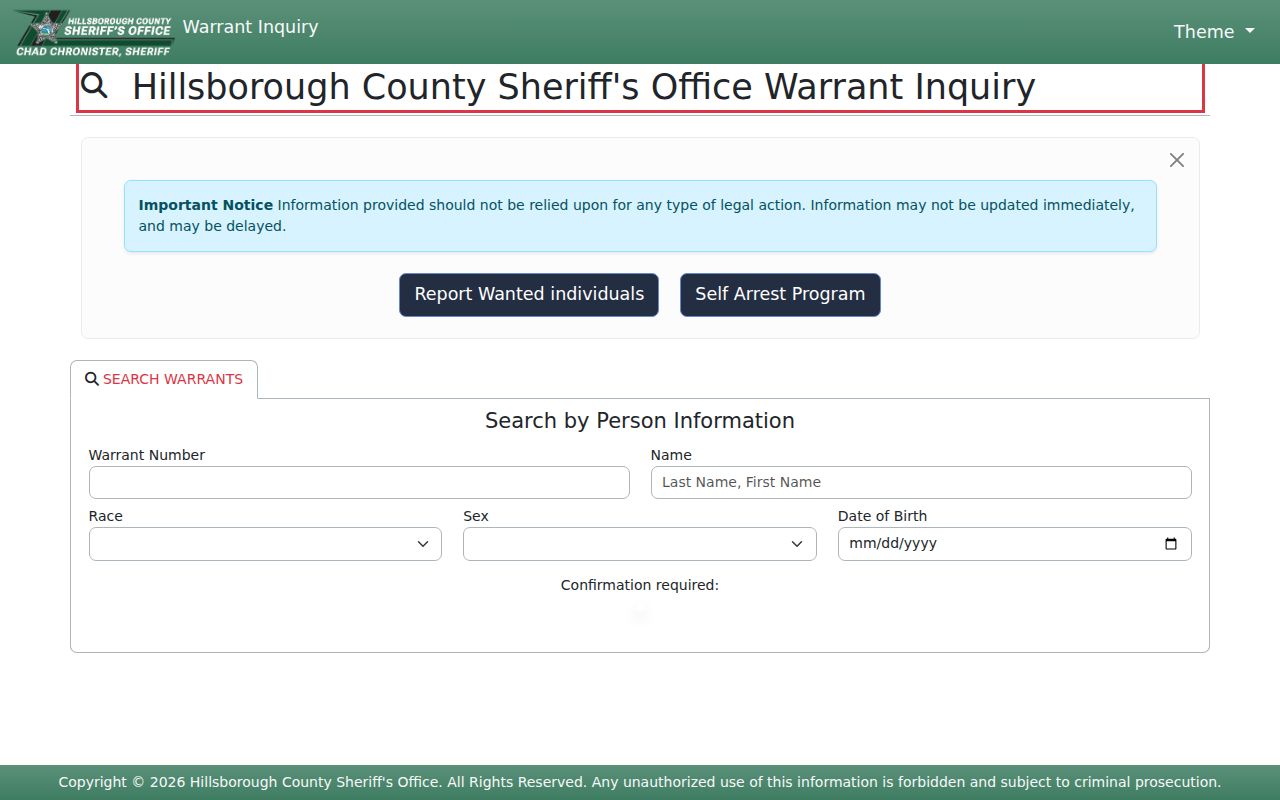The width and height of the screenshot is (1280, 800).
Task: Switch to the SEARCH WARRANTS tab
Action: [x=164, y=379]
